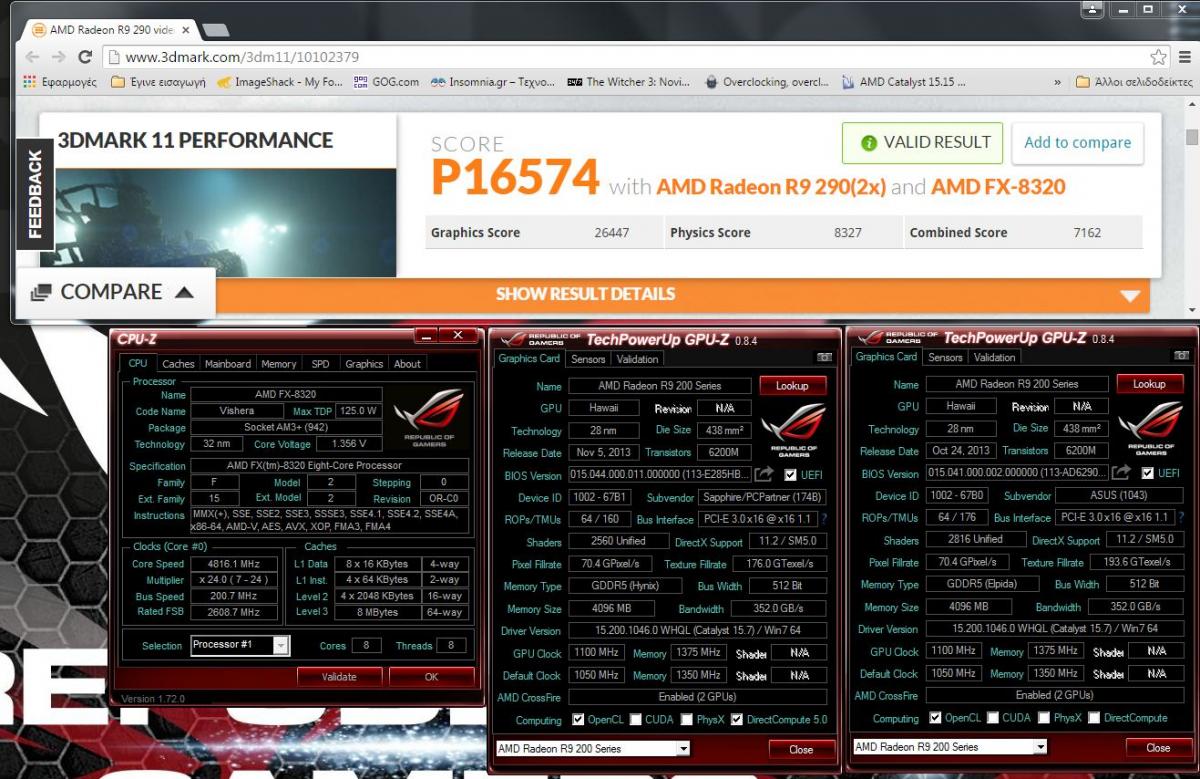Viewport: 1200px width, 779px height.
Task: Open the Έγινε εισαγωγή bookmarks folder
Action: click(158, 82)
